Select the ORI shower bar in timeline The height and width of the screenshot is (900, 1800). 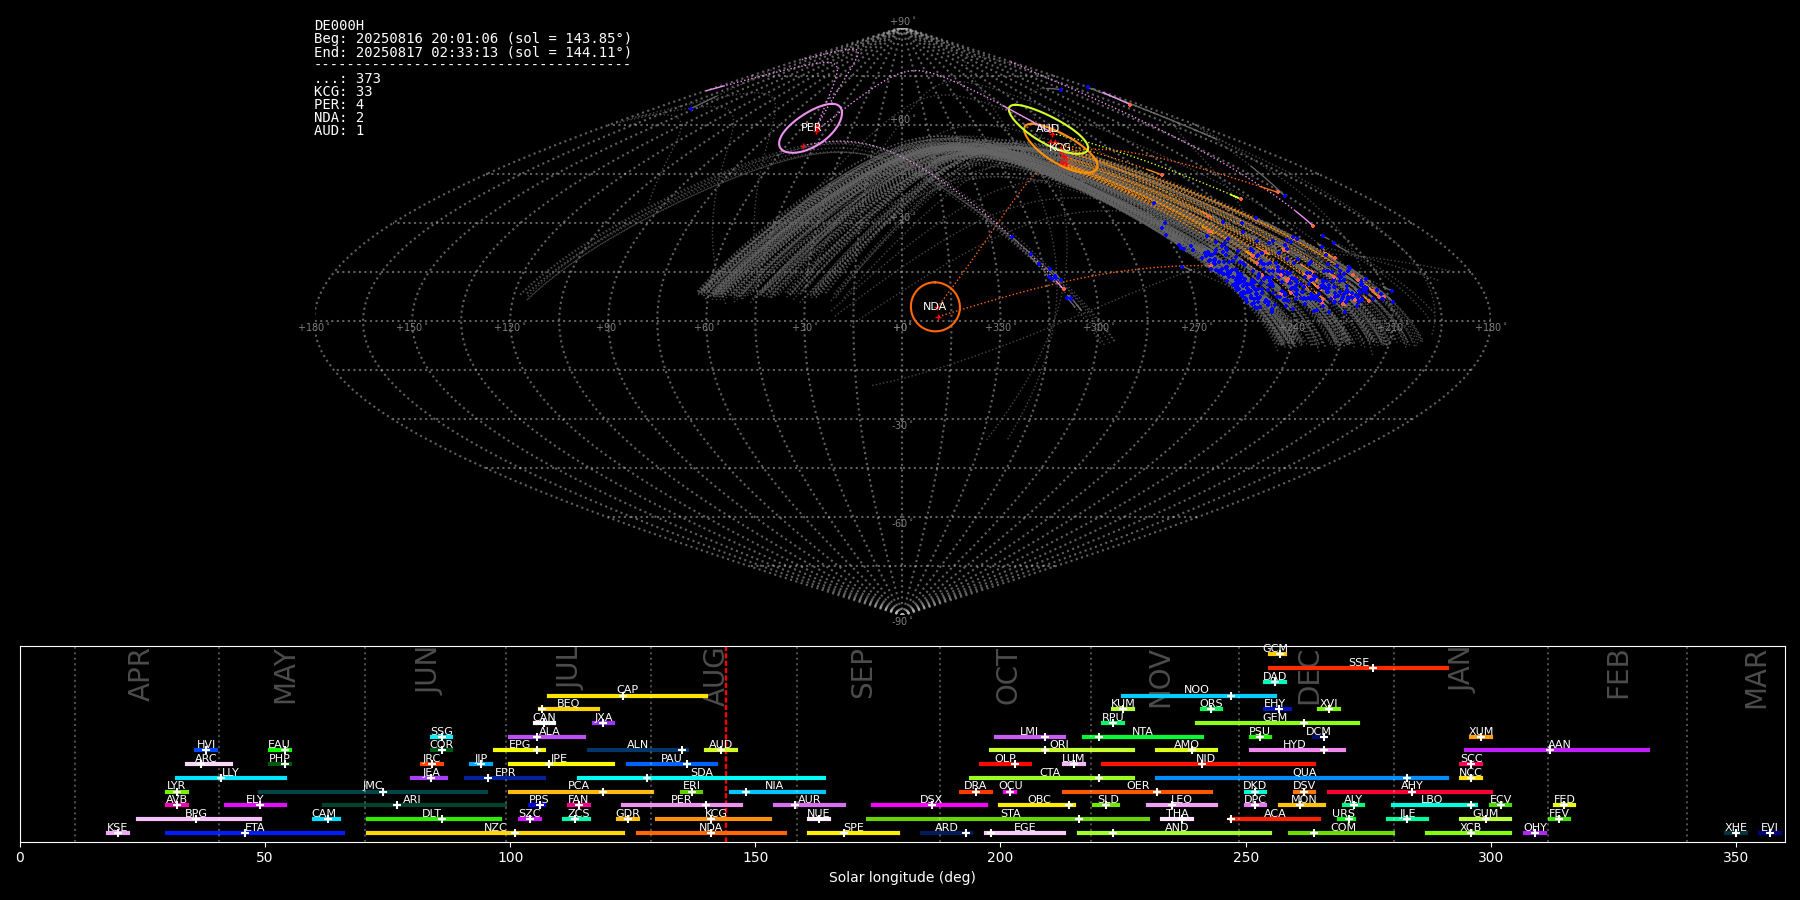pos(1062,750)
